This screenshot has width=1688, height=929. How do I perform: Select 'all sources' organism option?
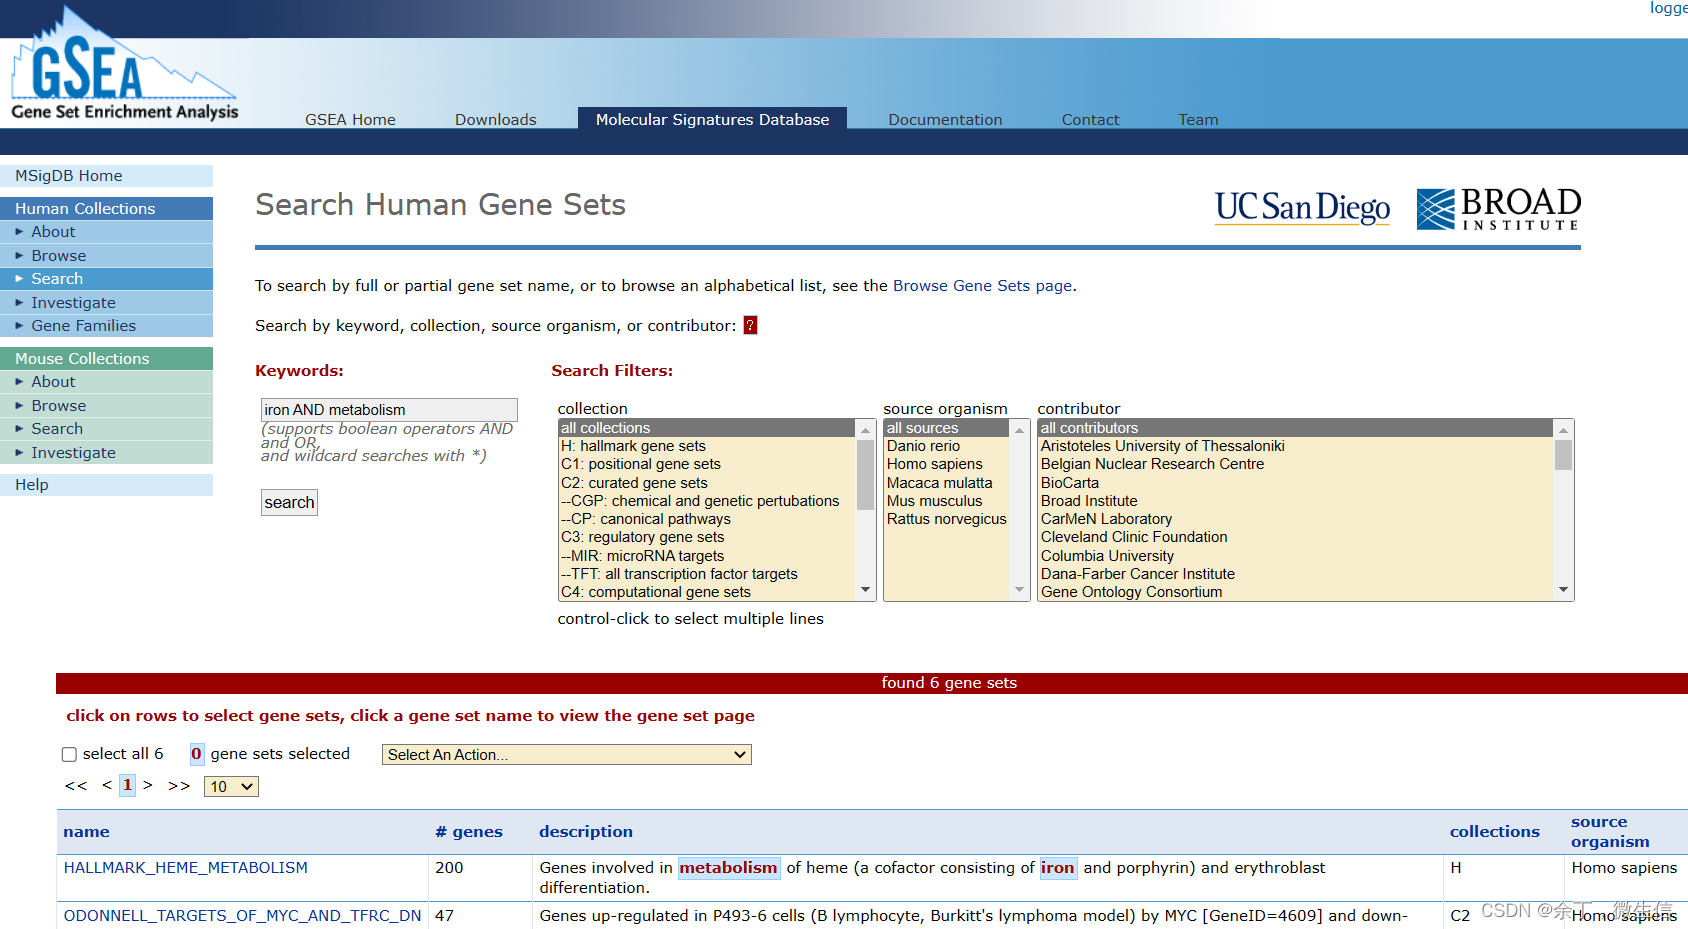tap(947, 428)
